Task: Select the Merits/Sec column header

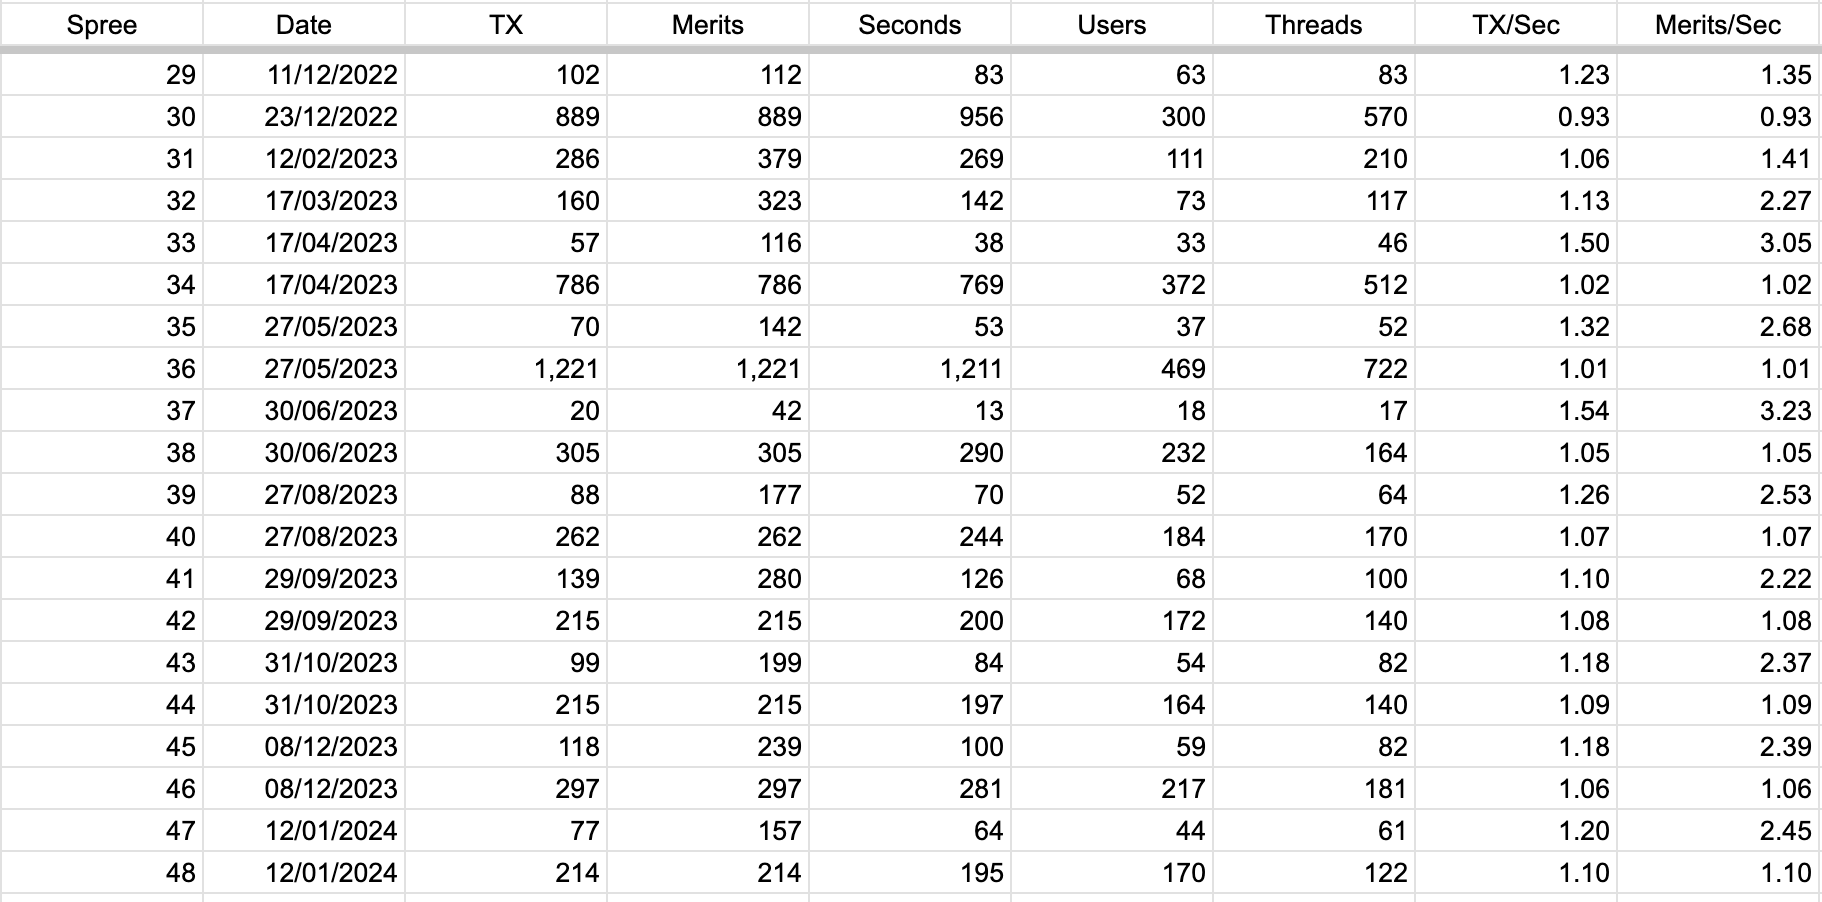Action: (1718, 24)
